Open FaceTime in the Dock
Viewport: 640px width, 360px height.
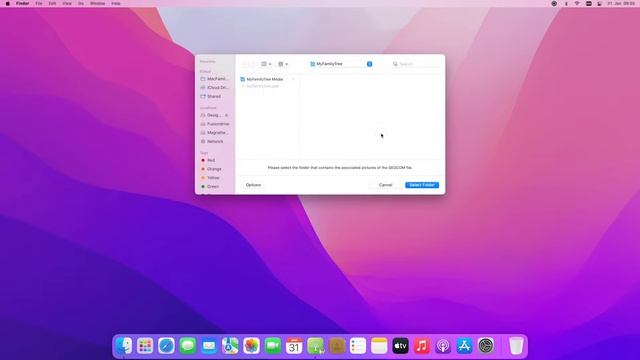273,346
